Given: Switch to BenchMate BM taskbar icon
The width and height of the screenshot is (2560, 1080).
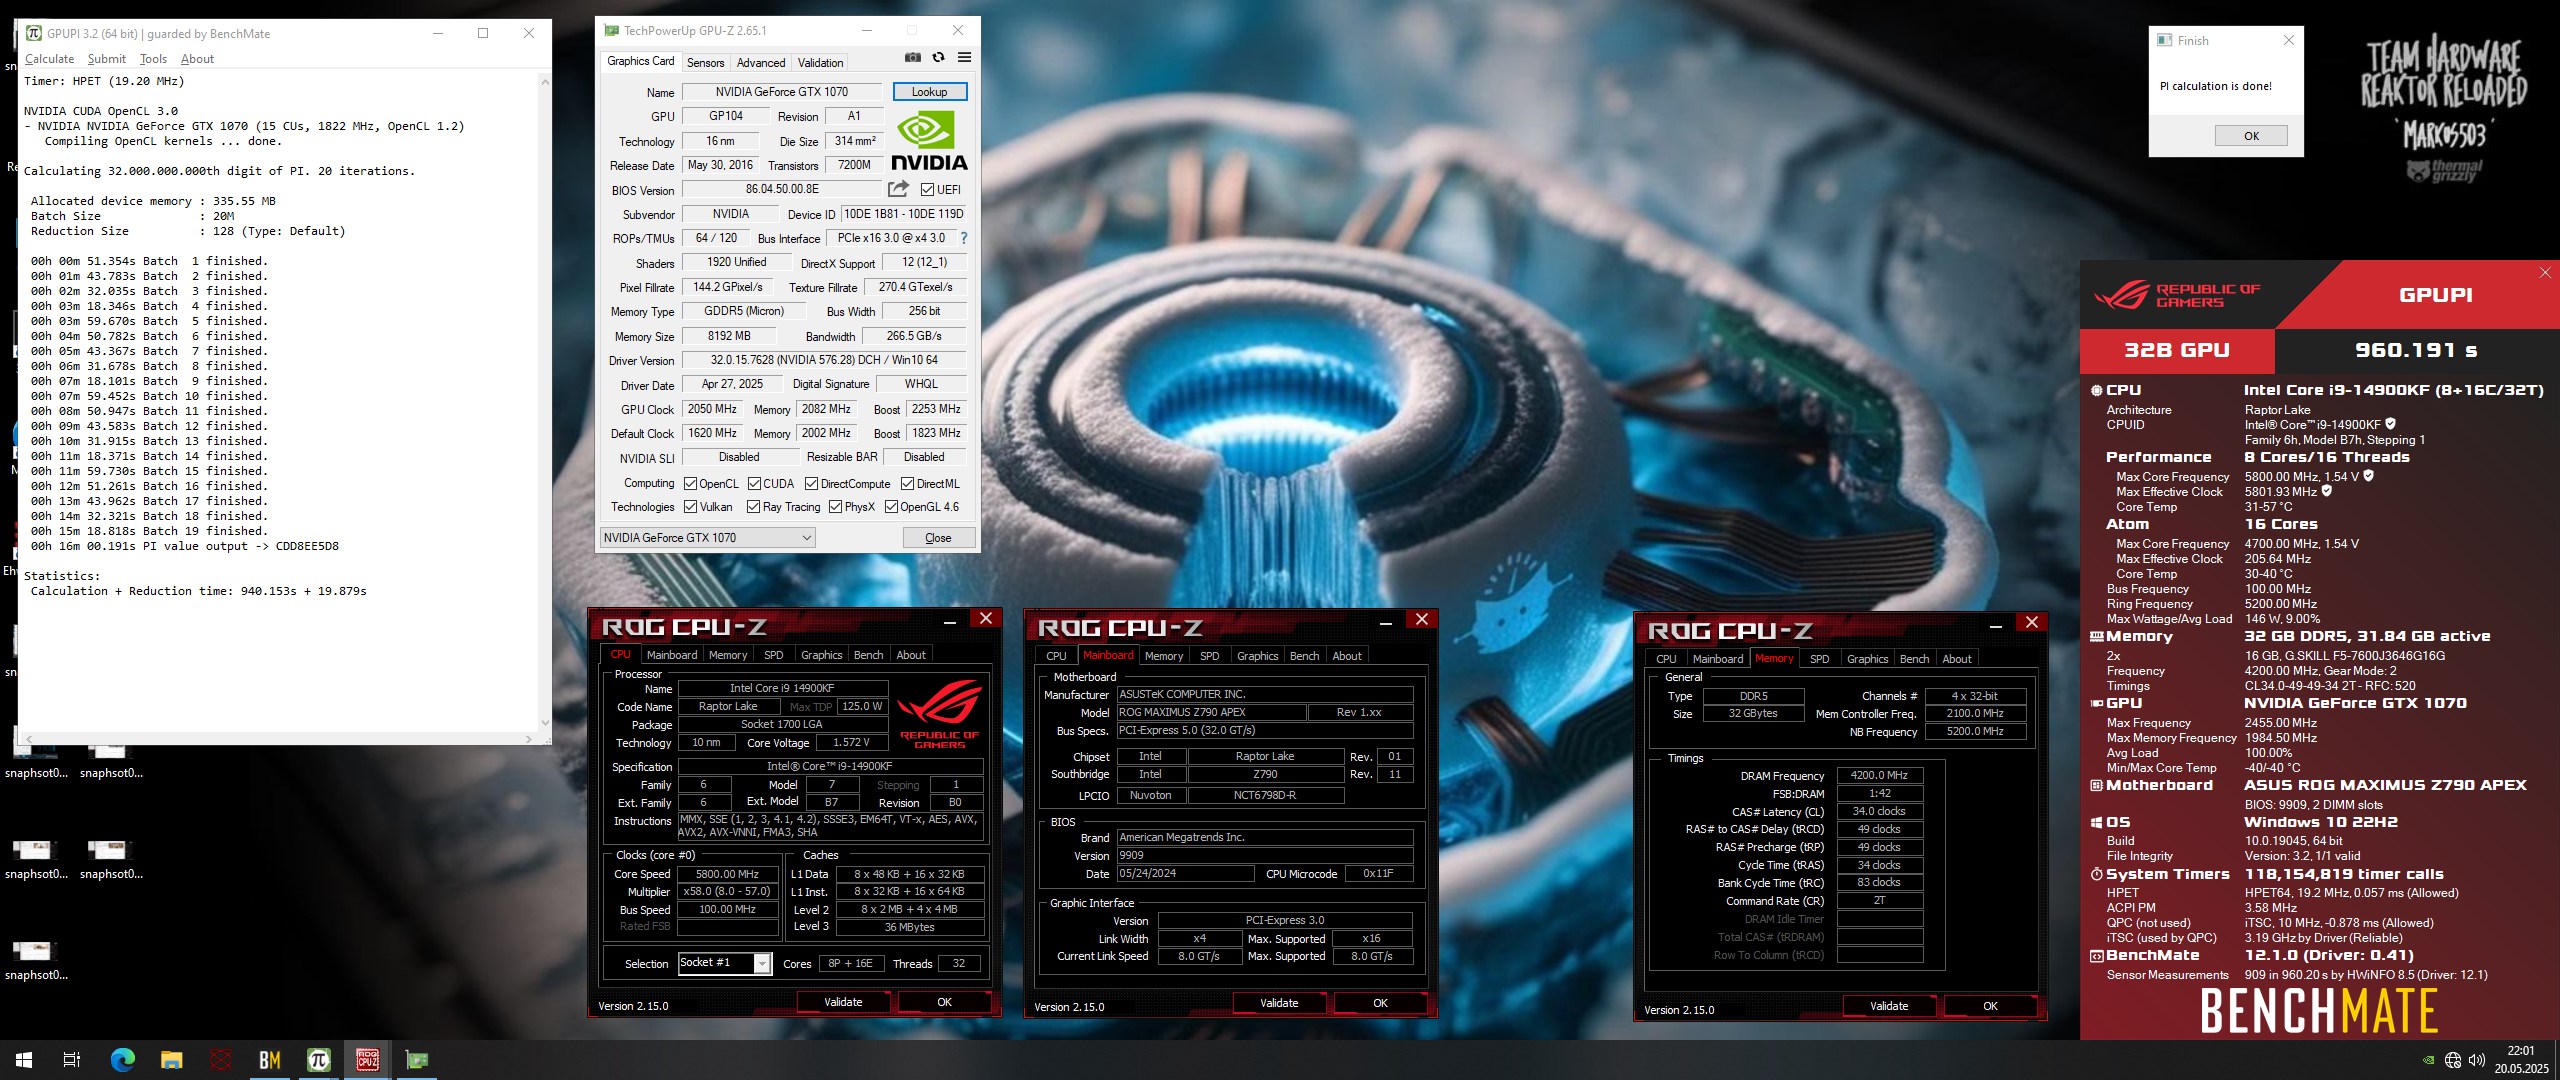Looking at the screenshot, I should [269, 1060].
